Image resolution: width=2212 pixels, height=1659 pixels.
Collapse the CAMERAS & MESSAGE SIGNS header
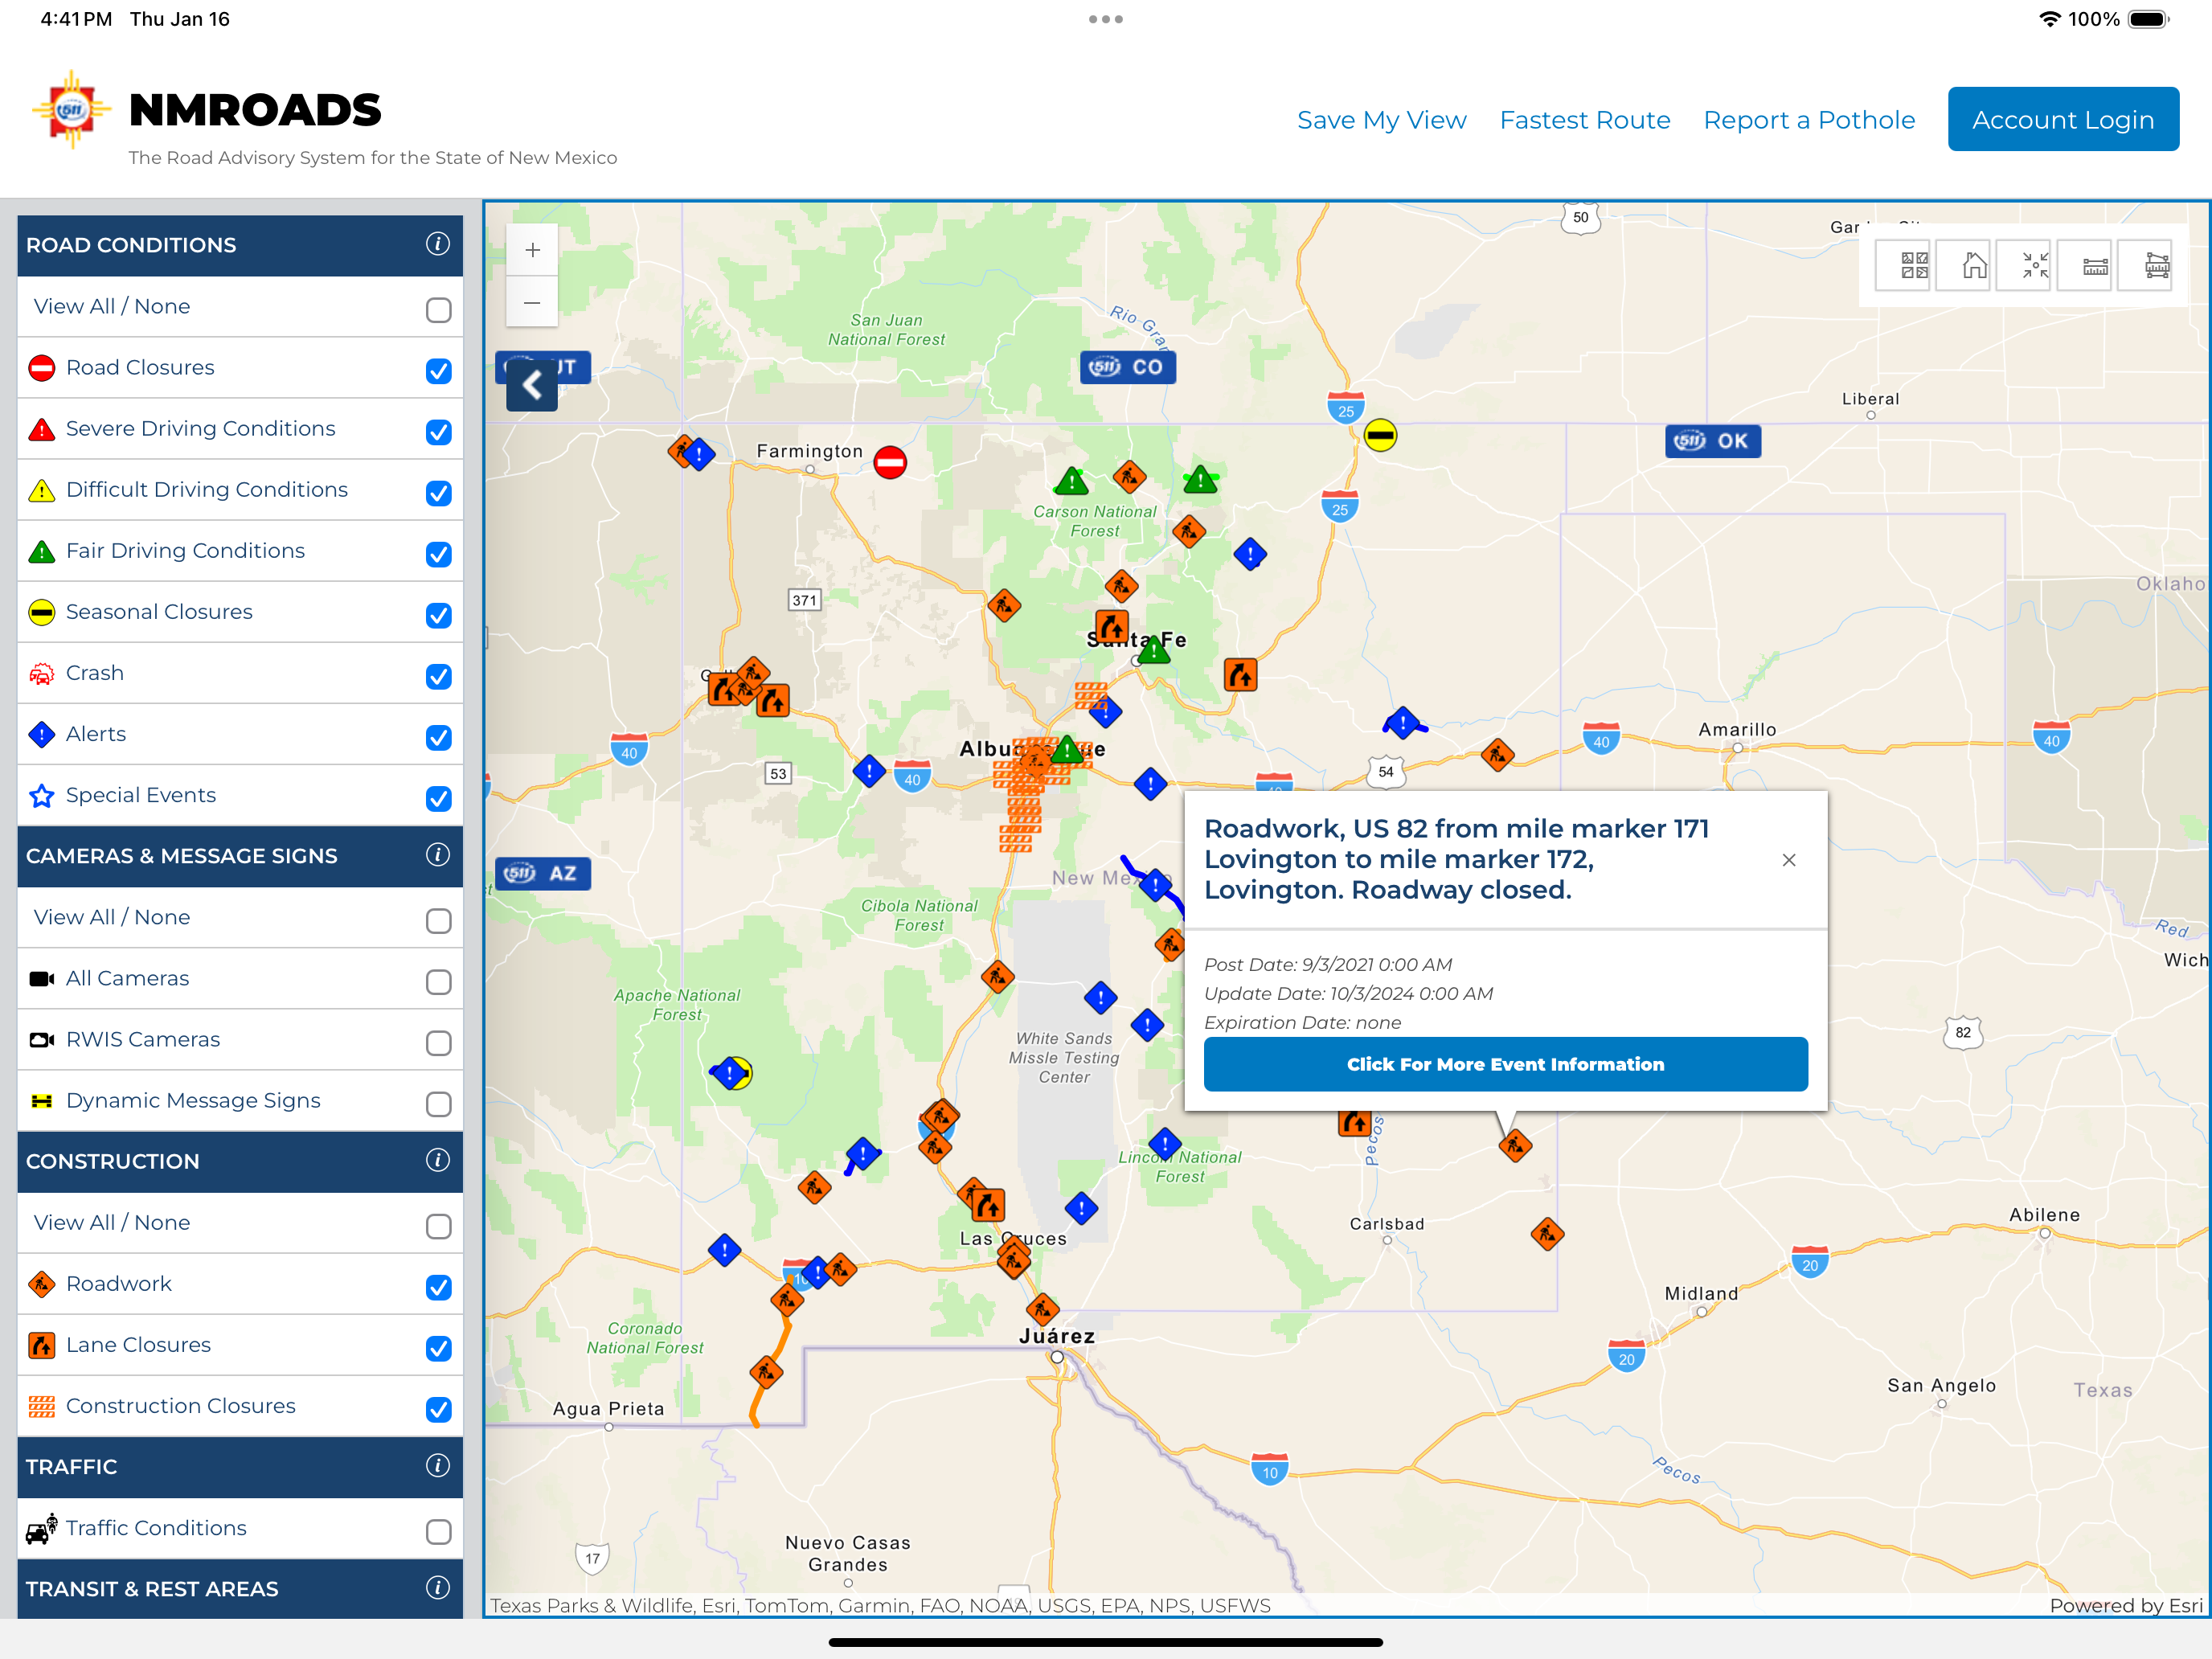coord(240,856)
